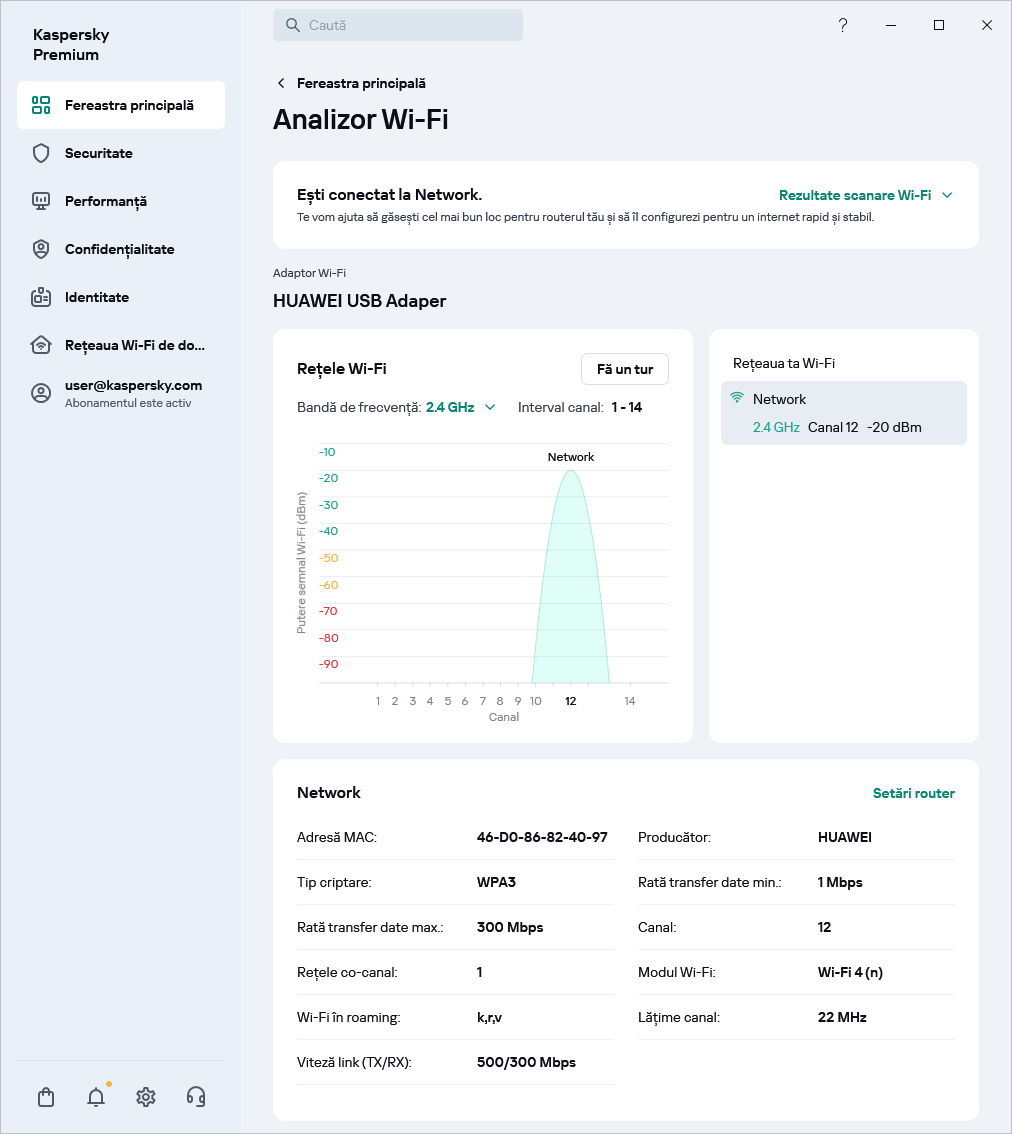The width and height of the screenshot is (1012, 1134).
Task: Open the Setări router link
Action: tap(913, 793)
